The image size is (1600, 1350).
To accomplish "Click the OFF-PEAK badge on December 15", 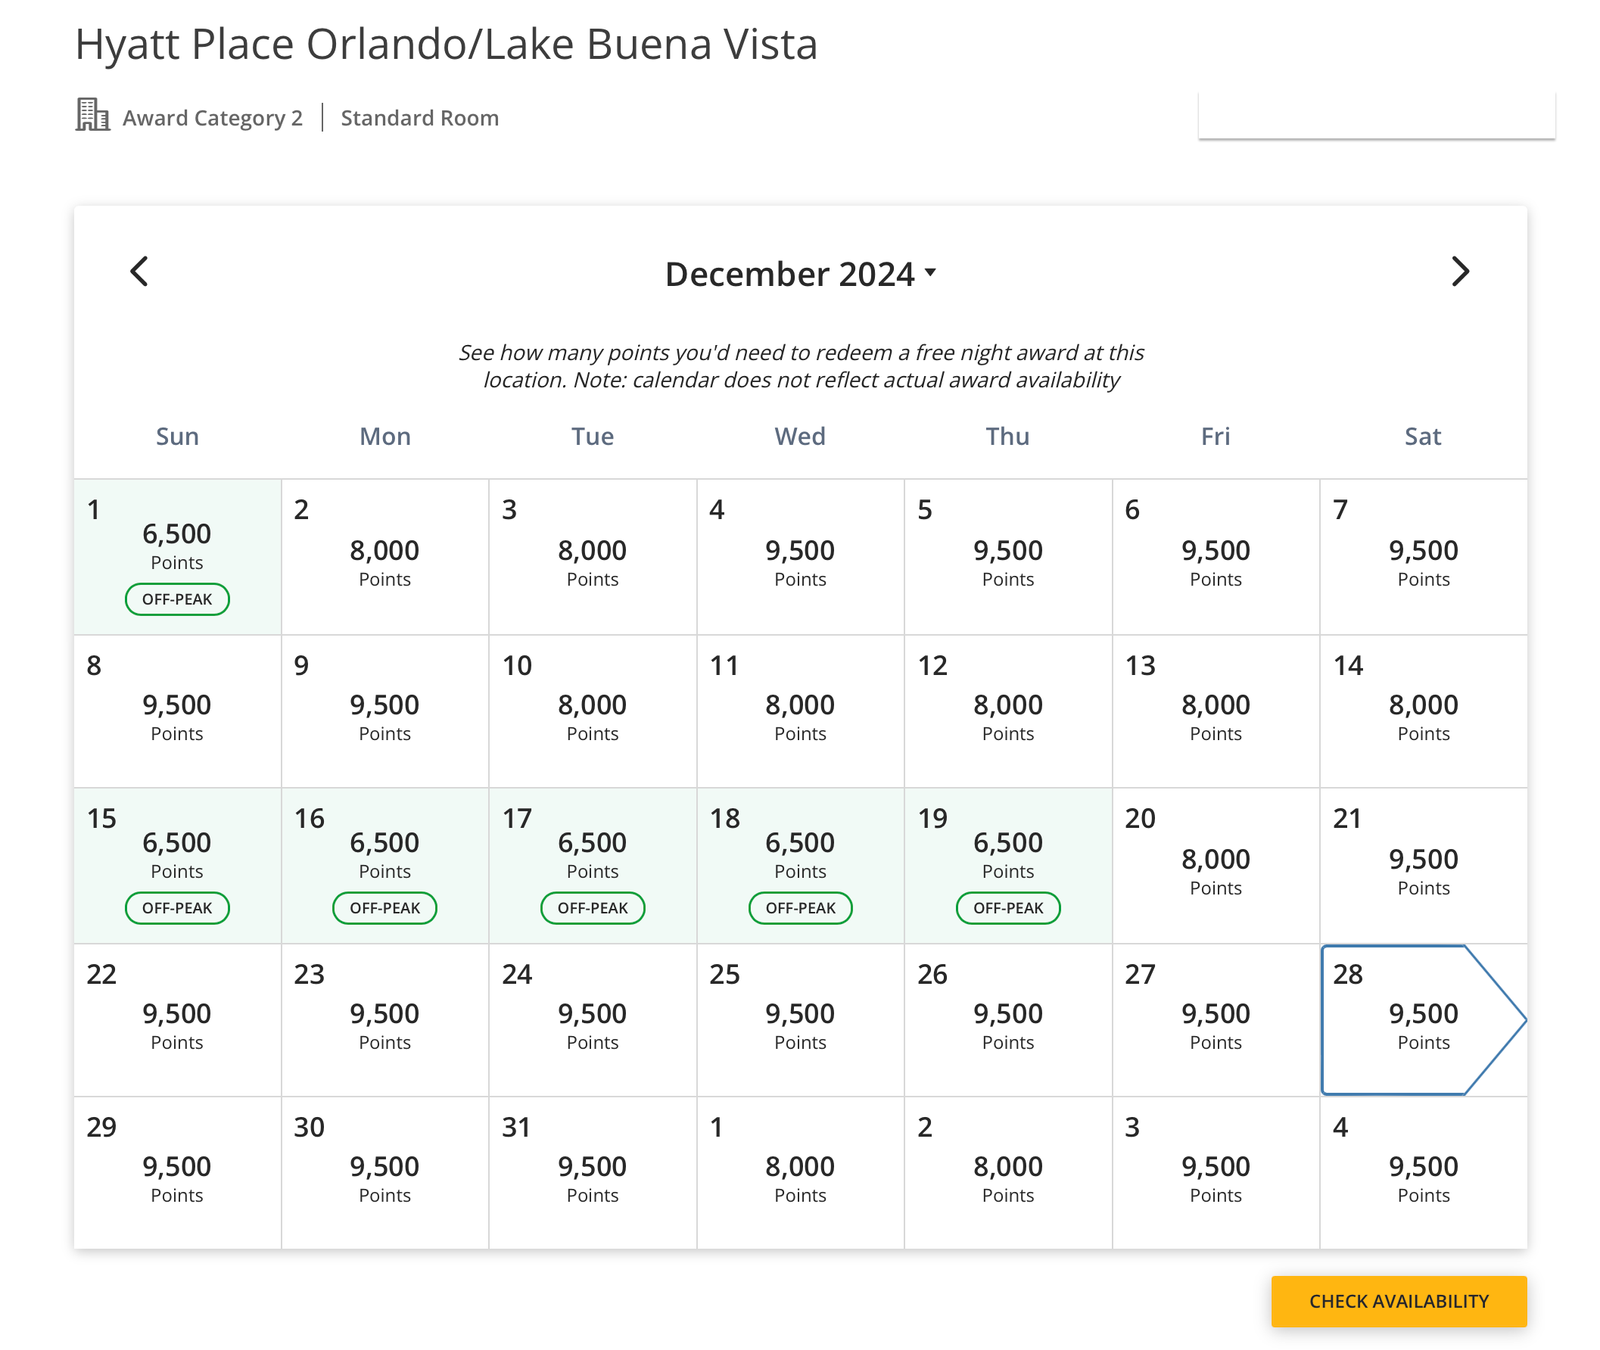I will (x=177, y=908).
